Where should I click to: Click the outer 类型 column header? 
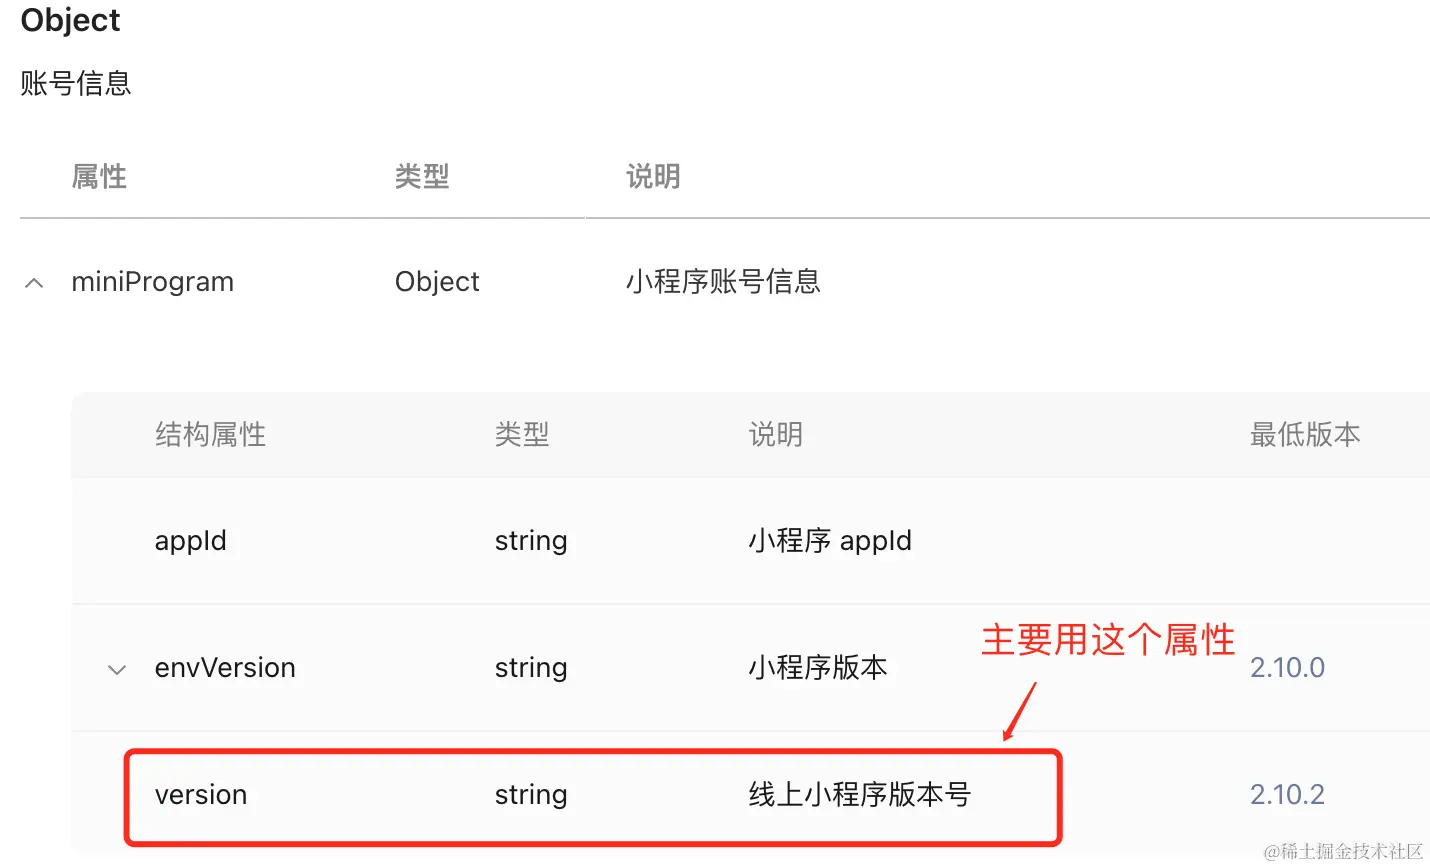422,177
